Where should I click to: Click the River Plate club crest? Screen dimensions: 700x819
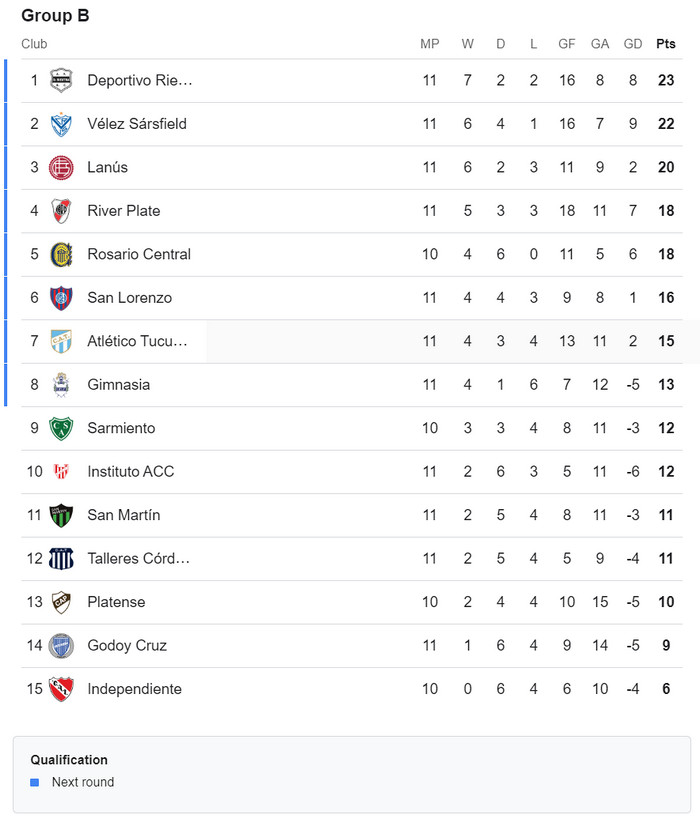pyautogui.click(x=61, y=211)
